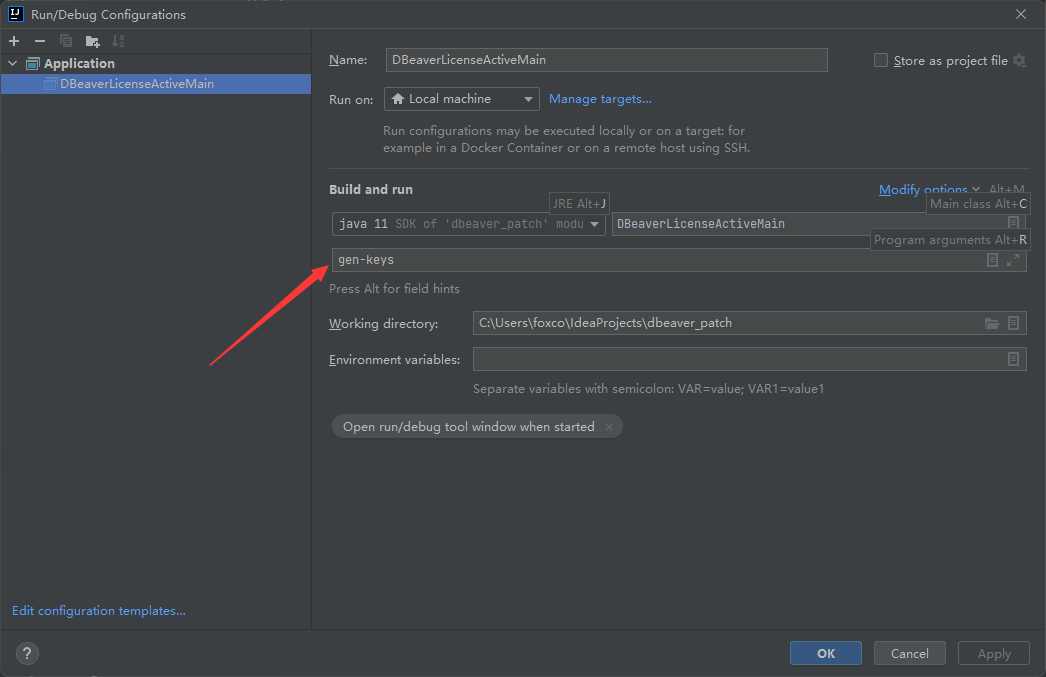
Task: Collapse the Application tree node
Action: click(13, 63)
